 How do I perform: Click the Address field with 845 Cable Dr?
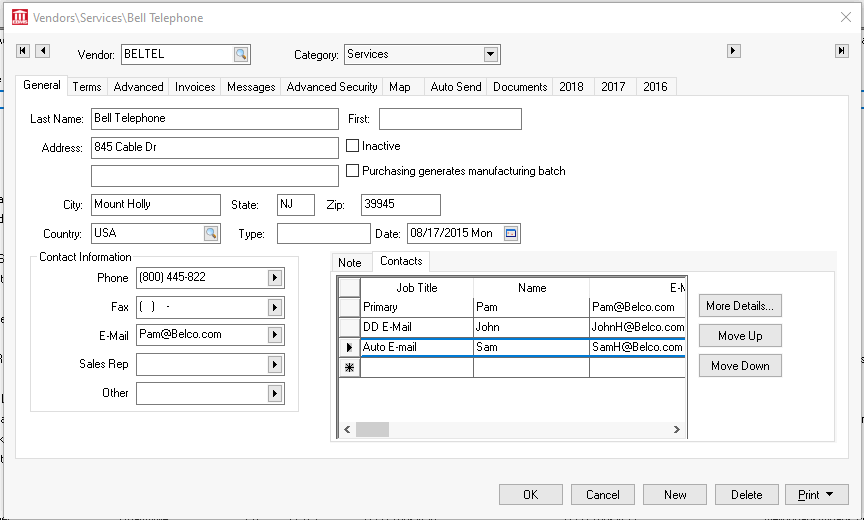215,148
